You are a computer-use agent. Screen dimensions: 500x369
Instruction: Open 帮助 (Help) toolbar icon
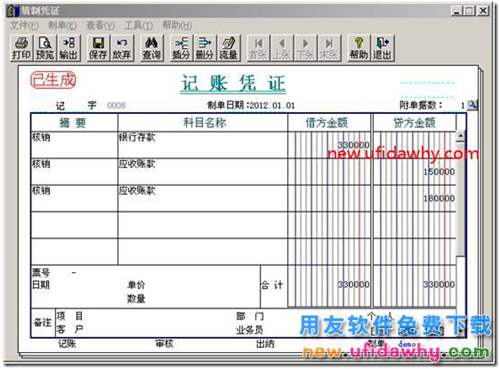click(x=358, y=48)
